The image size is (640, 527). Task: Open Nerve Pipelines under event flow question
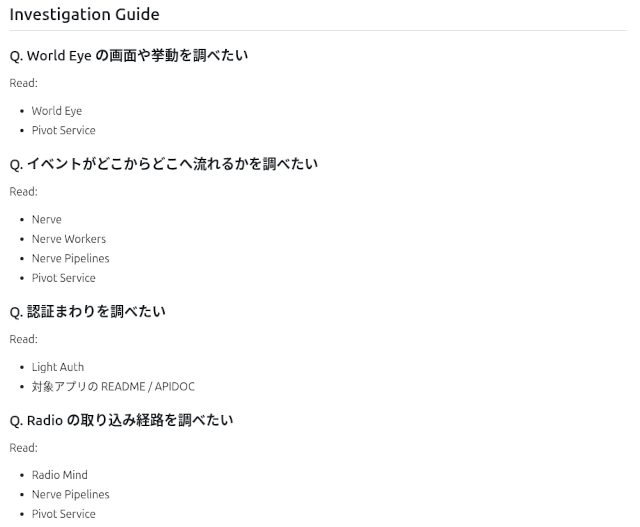pos(70,258)
